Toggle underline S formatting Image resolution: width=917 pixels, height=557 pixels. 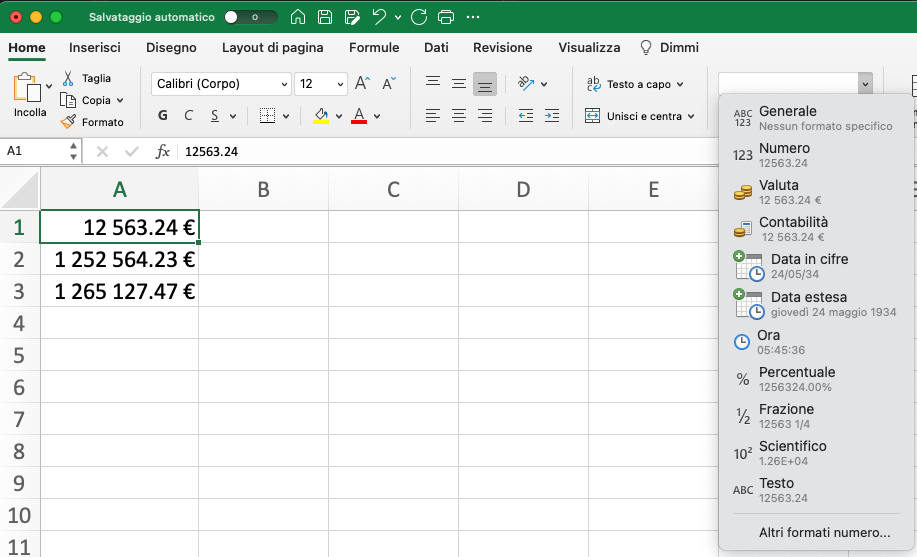pyautogui.click(x=215, y=116)
